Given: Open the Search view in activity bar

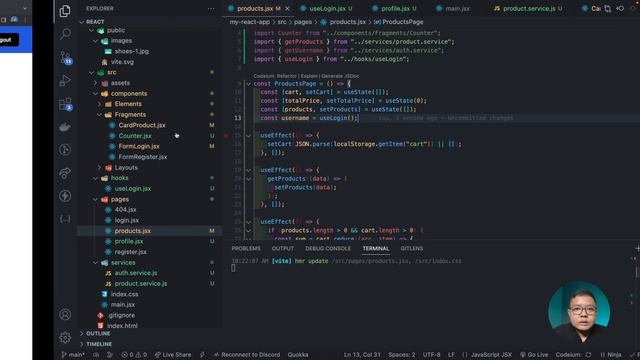Looking at the screenshot, I should pos(65,34).
